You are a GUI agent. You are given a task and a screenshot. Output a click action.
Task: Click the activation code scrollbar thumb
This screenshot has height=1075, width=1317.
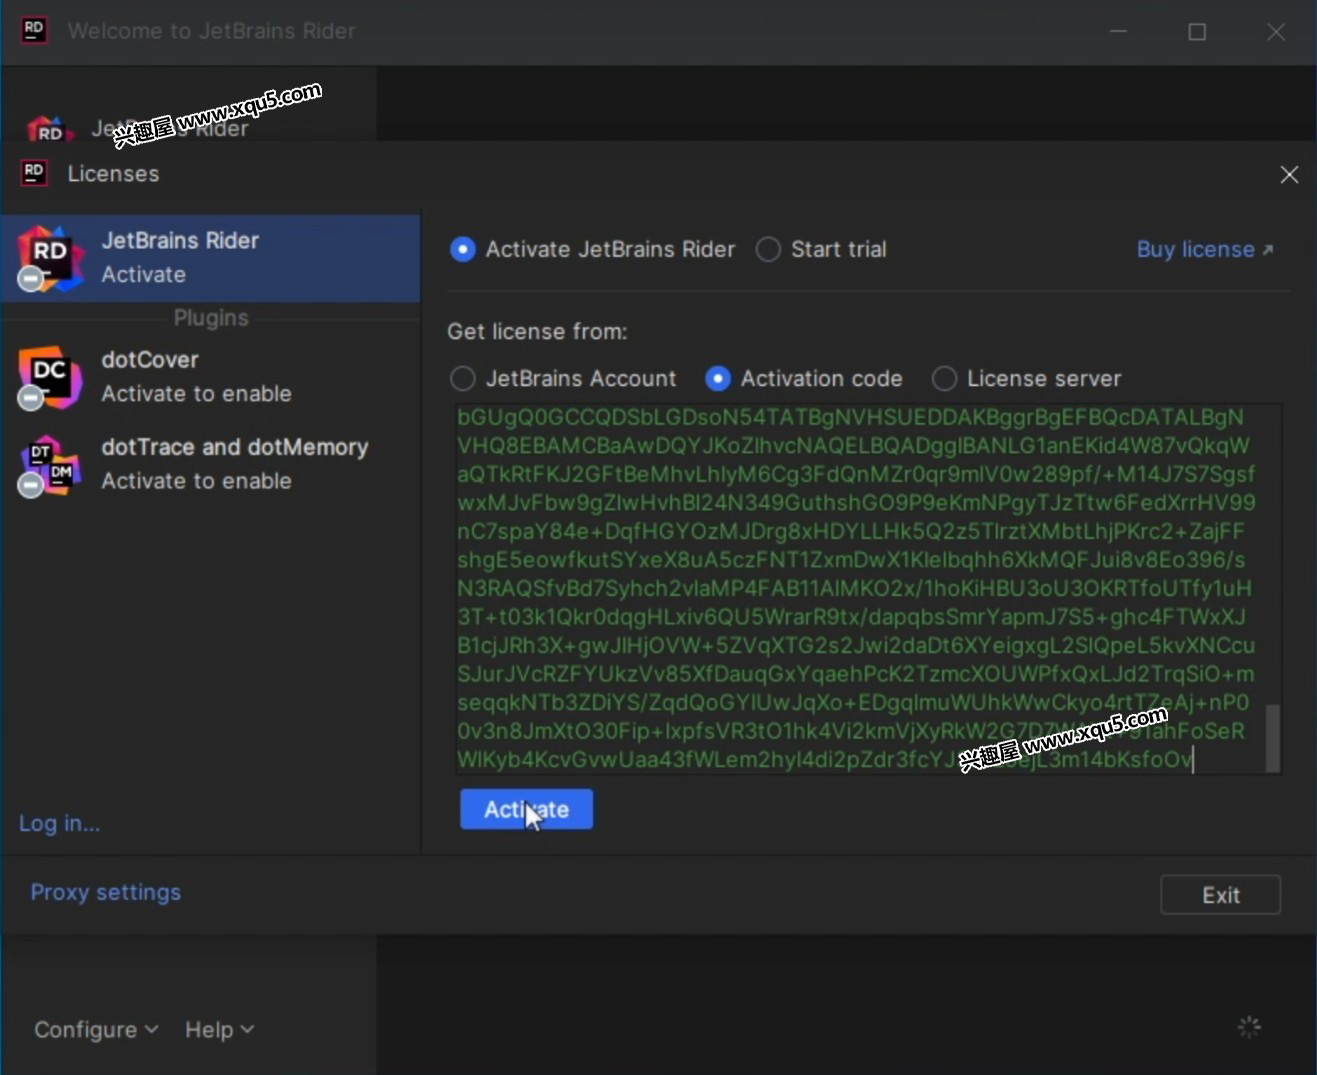pos(1272,738)
